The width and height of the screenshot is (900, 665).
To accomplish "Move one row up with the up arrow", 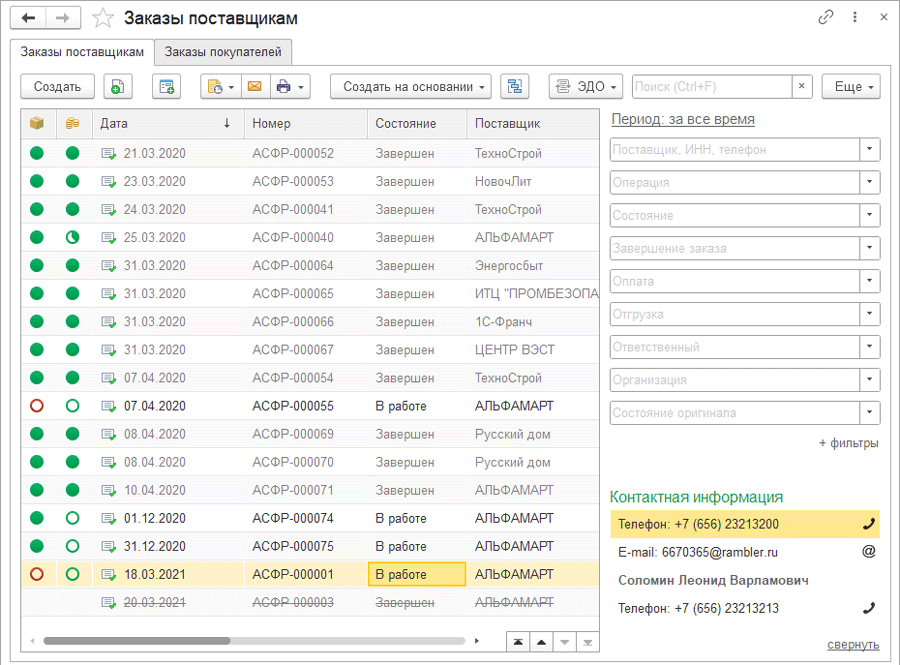I will [541, 641].
